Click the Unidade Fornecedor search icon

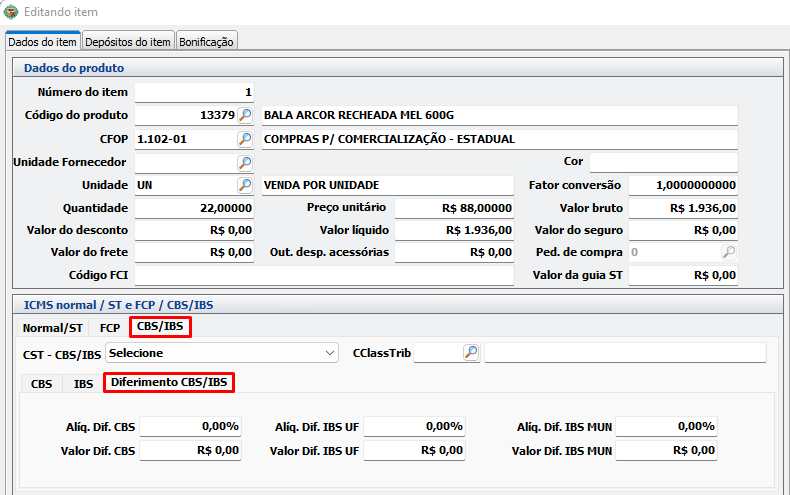pyautogui.click(x=245, y=162)
